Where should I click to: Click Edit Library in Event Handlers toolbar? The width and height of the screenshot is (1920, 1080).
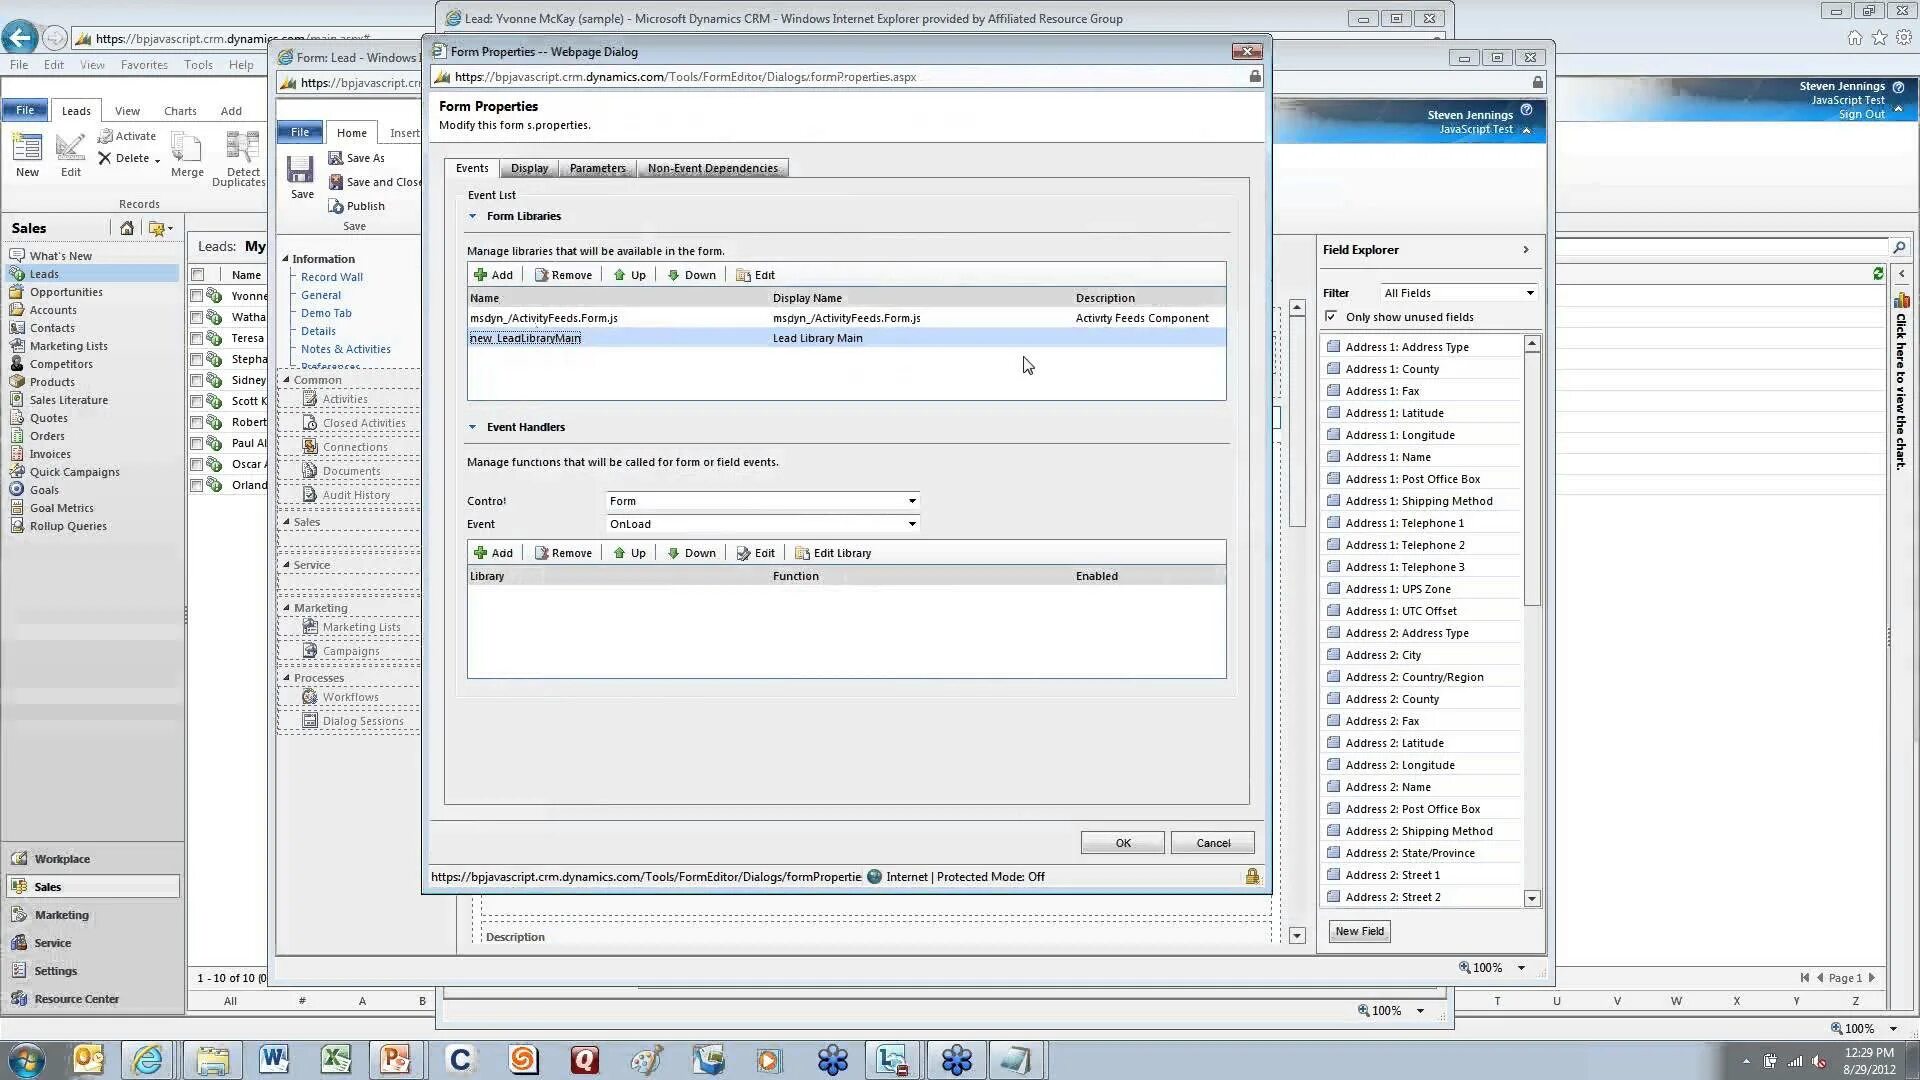(x=833, y=553)
